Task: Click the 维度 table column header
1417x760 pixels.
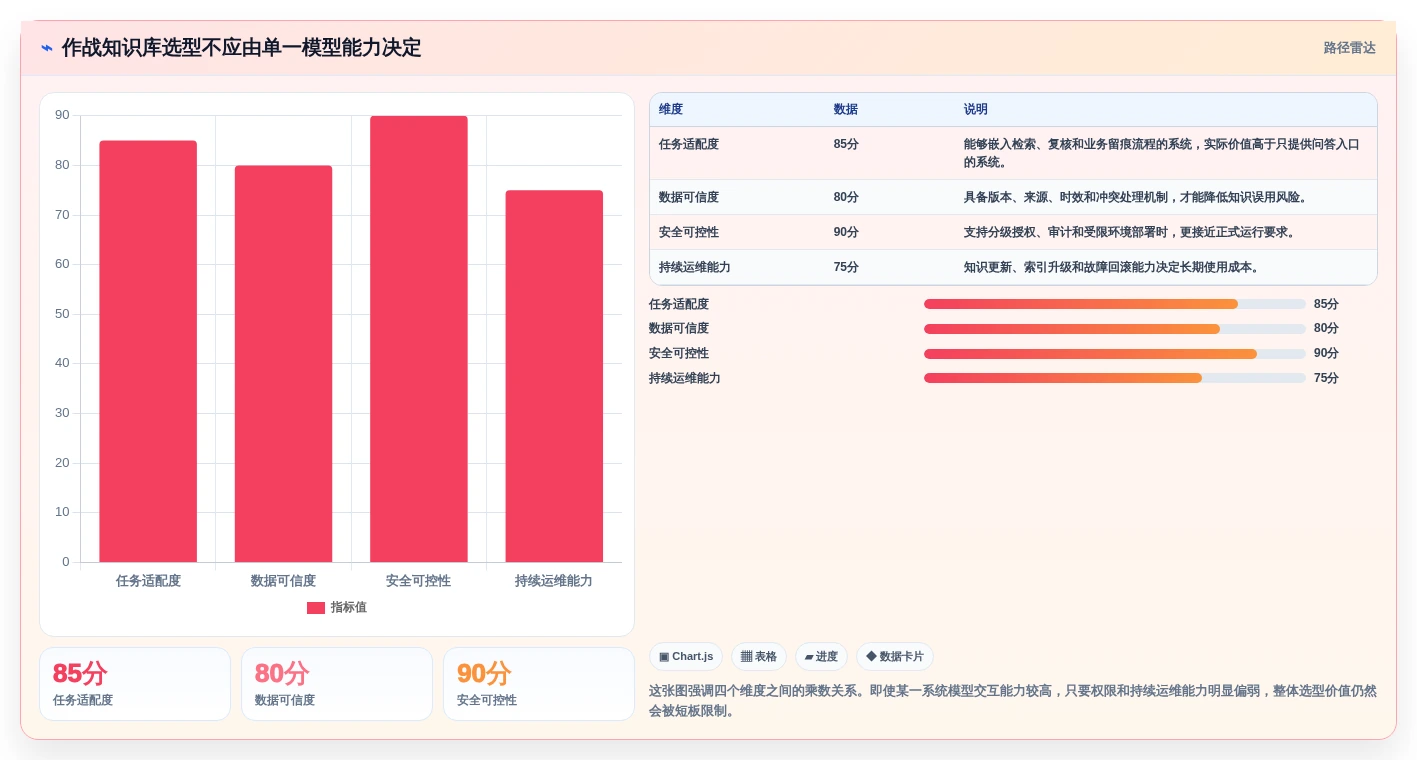Action: coord(671,110)
